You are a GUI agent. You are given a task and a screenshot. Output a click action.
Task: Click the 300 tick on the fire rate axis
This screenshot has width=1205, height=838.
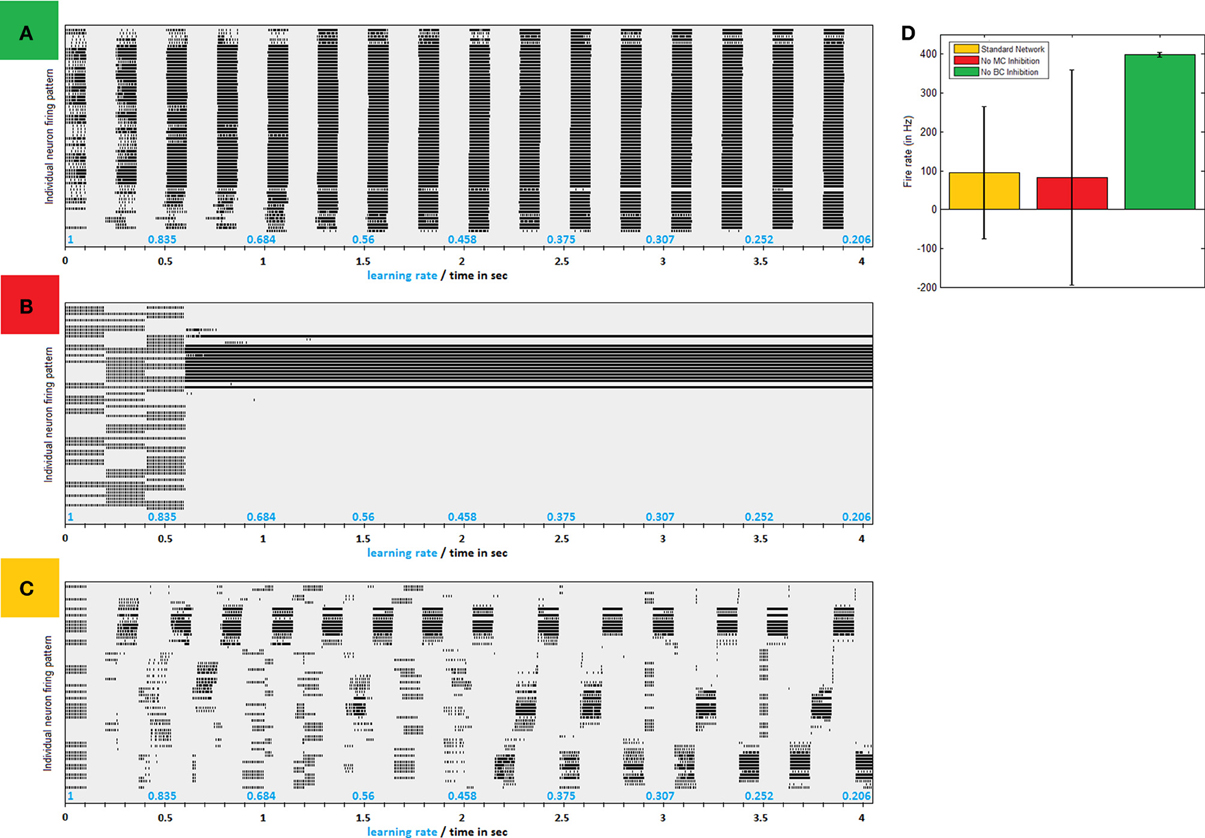[926, 93]
